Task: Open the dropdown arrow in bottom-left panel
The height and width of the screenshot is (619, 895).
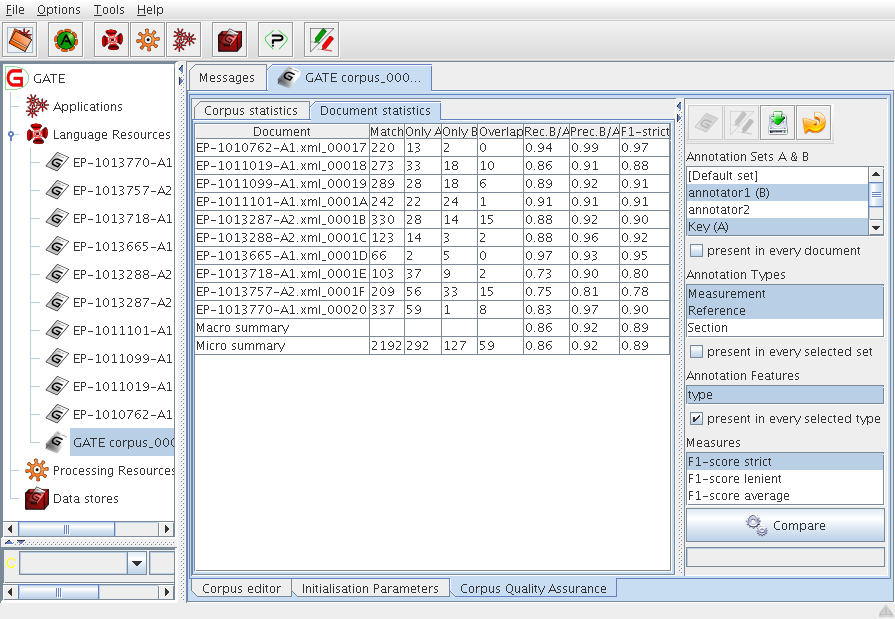Action: [137, 564]
